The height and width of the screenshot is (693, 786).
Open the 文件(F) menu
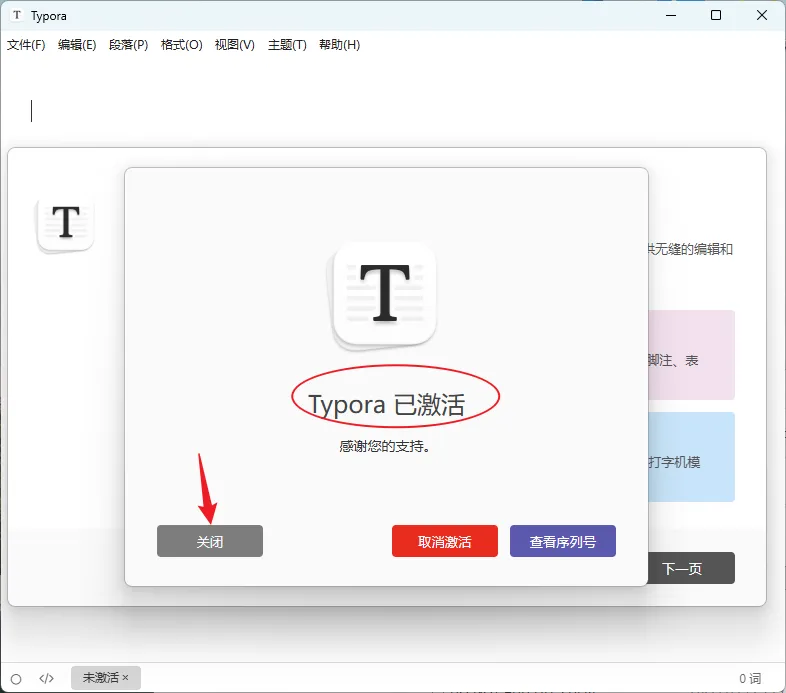(x=26, y=45)
